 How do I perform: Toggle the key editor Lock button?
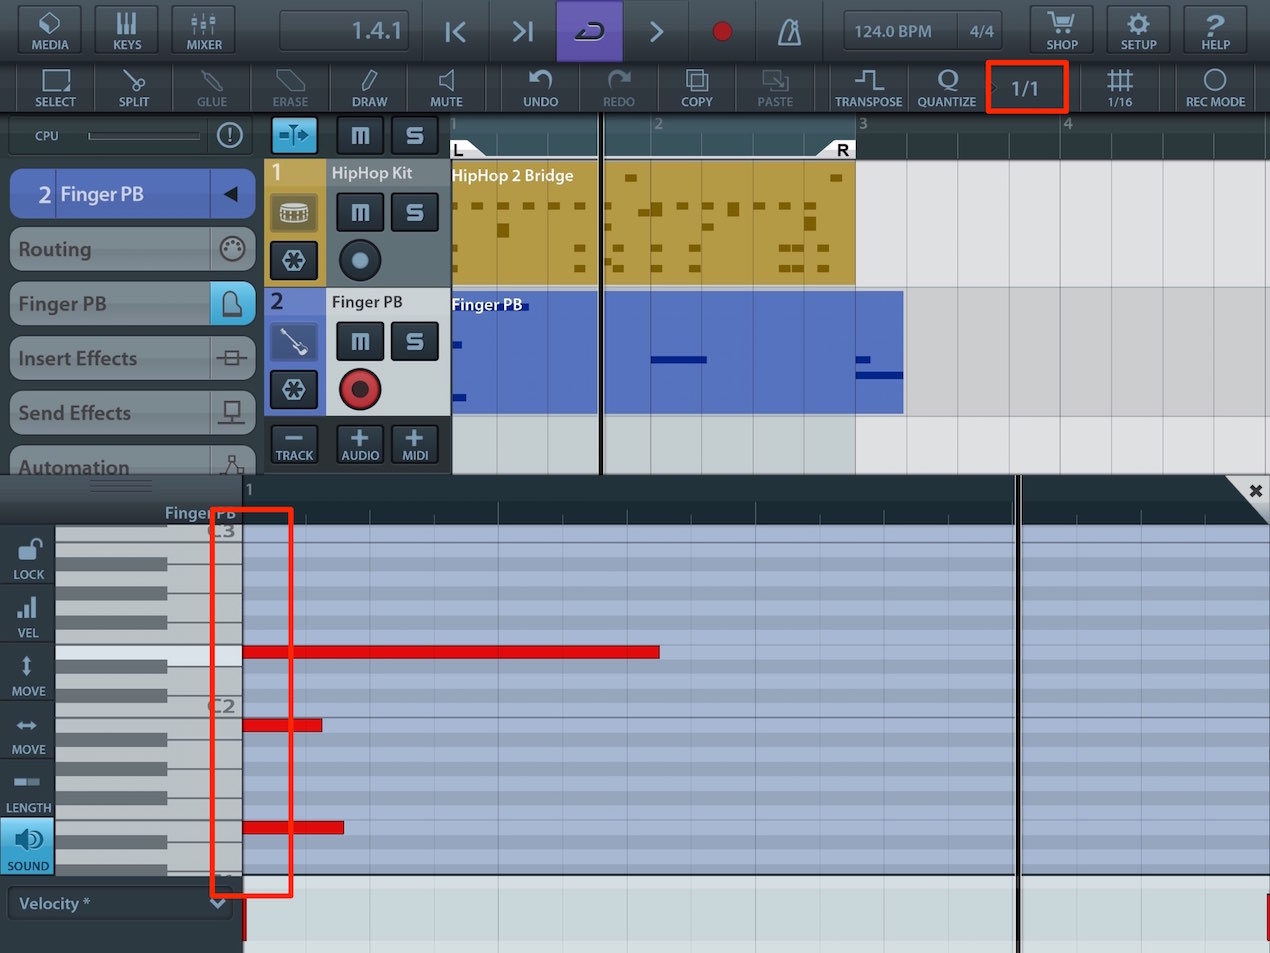tap(28, 559)
